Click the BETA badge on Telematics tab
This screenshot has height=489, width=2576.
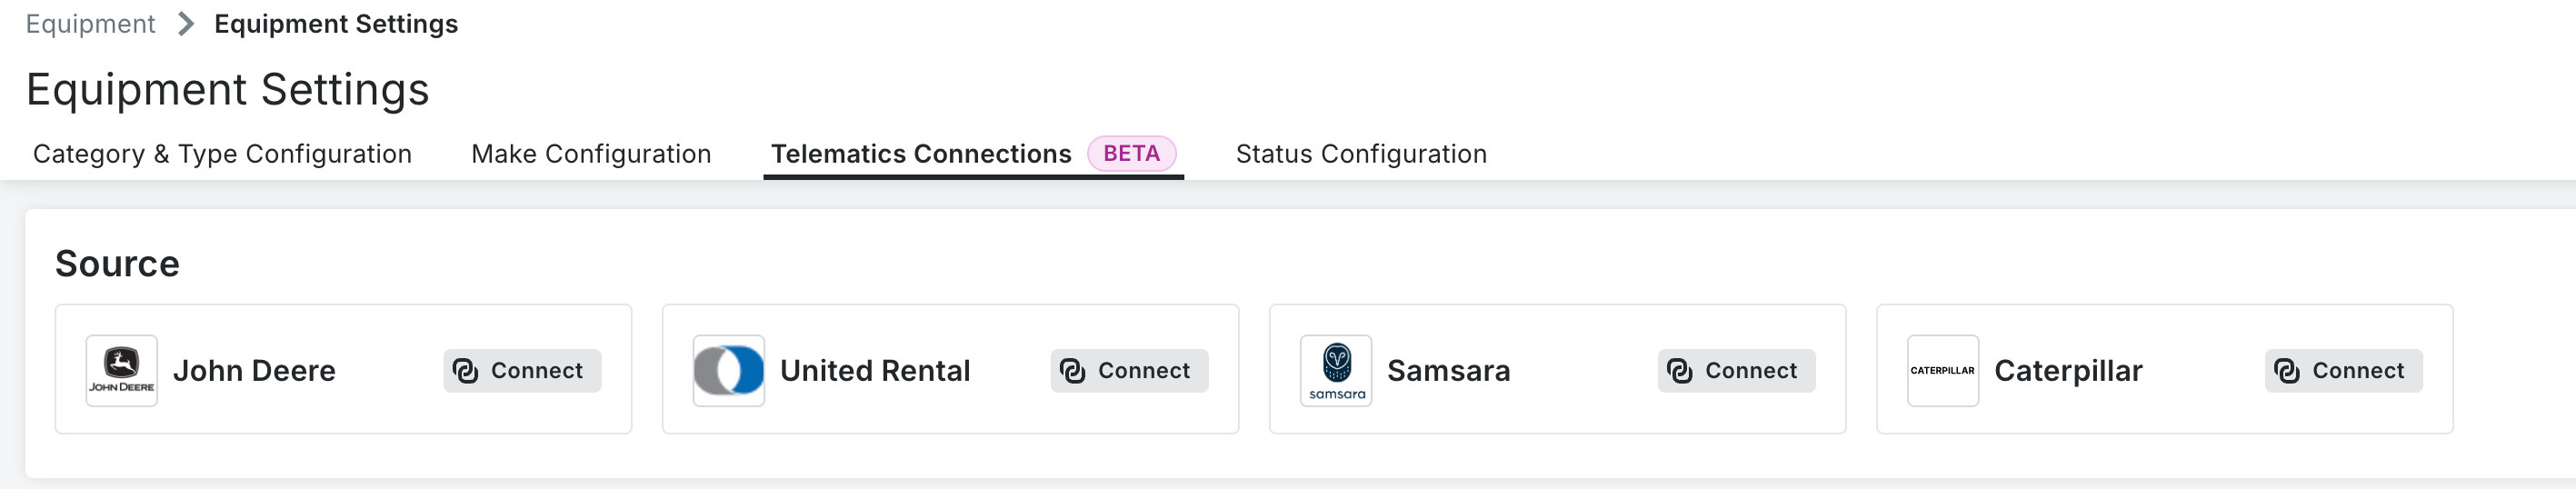[x=1131, y=154]
